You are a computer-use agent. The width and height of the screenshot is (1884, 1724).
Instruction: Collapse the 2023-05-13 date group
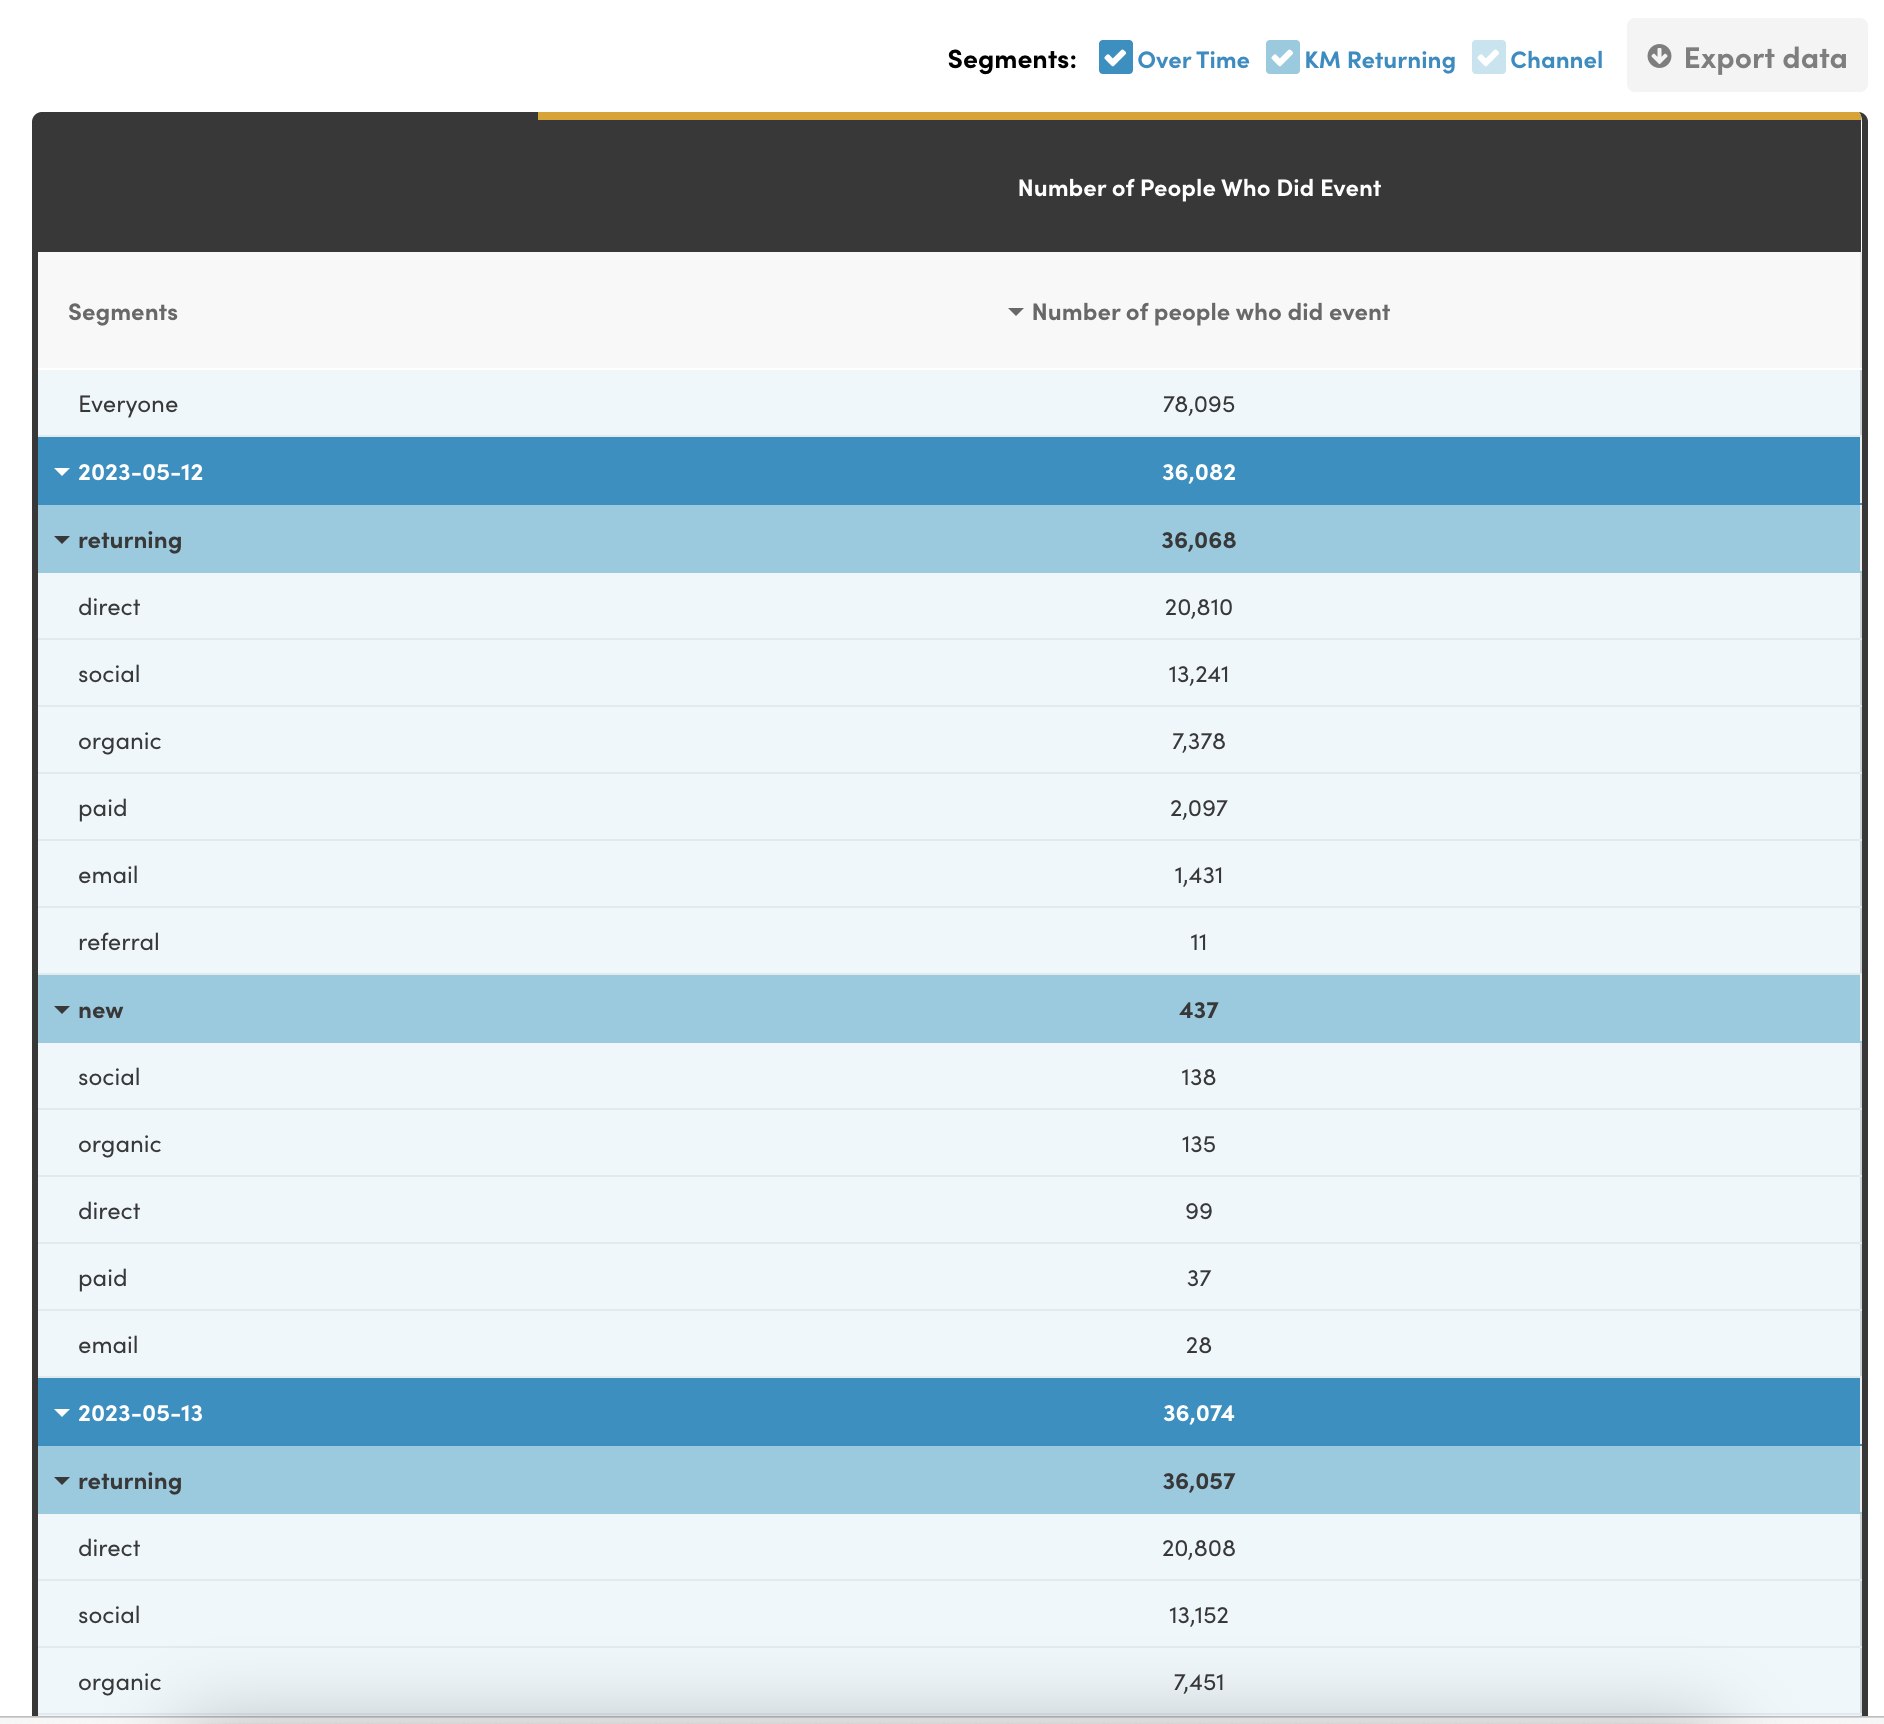(61, 1412)
